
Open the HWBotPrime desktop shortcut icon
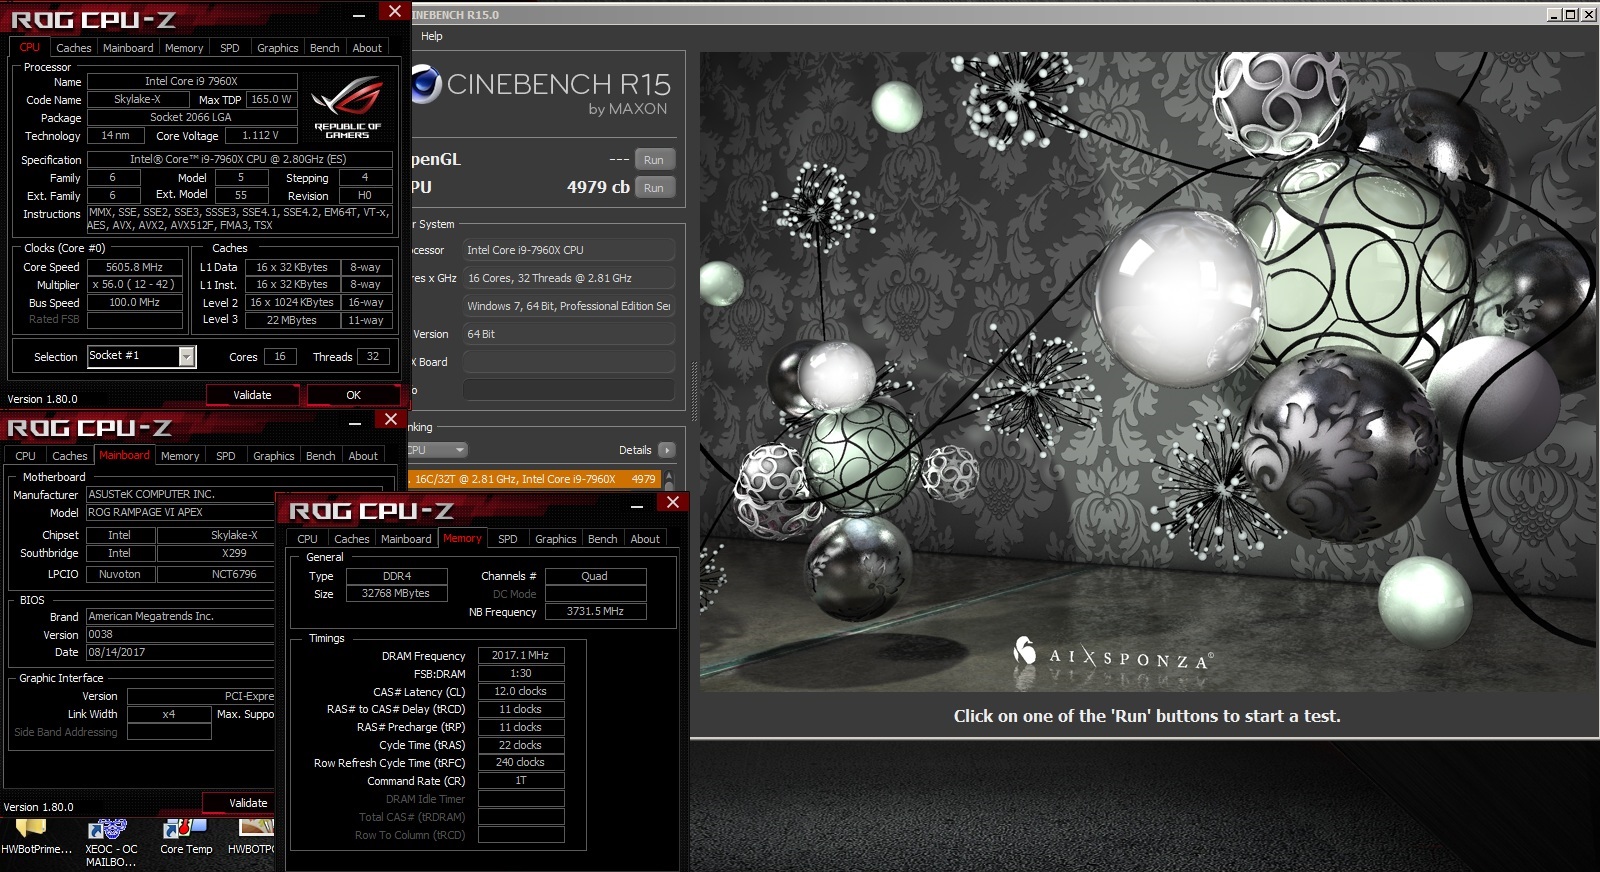click(32, 837)
